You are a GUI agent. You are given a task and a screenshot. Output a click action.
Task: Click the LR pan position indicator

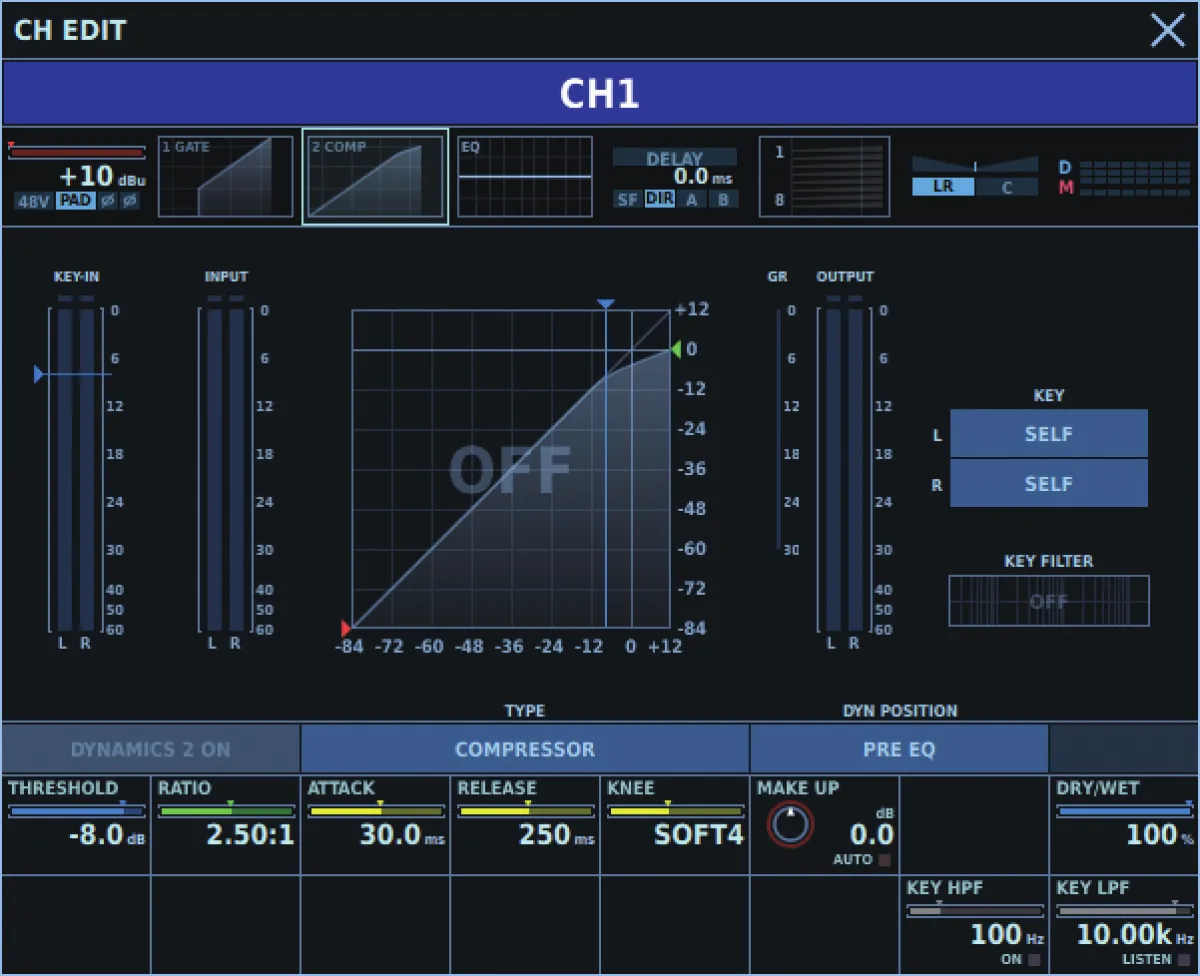pos(975,165)
